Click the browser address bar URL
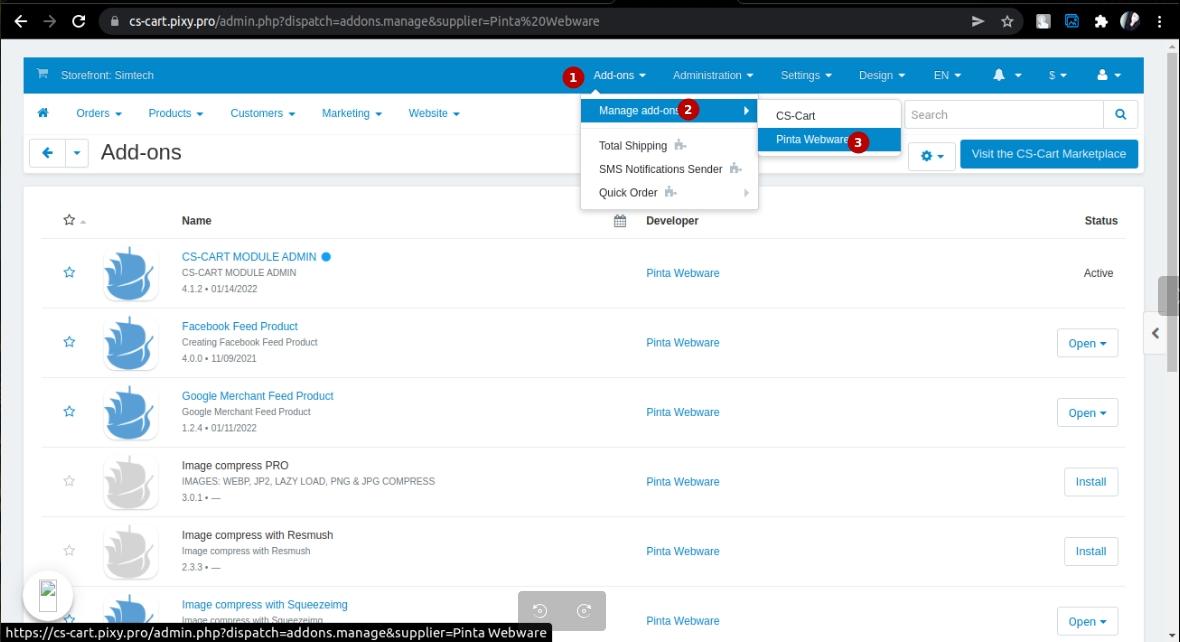Image resolution: width=1180 pixels, height=642 pixels. pos(363,21)
